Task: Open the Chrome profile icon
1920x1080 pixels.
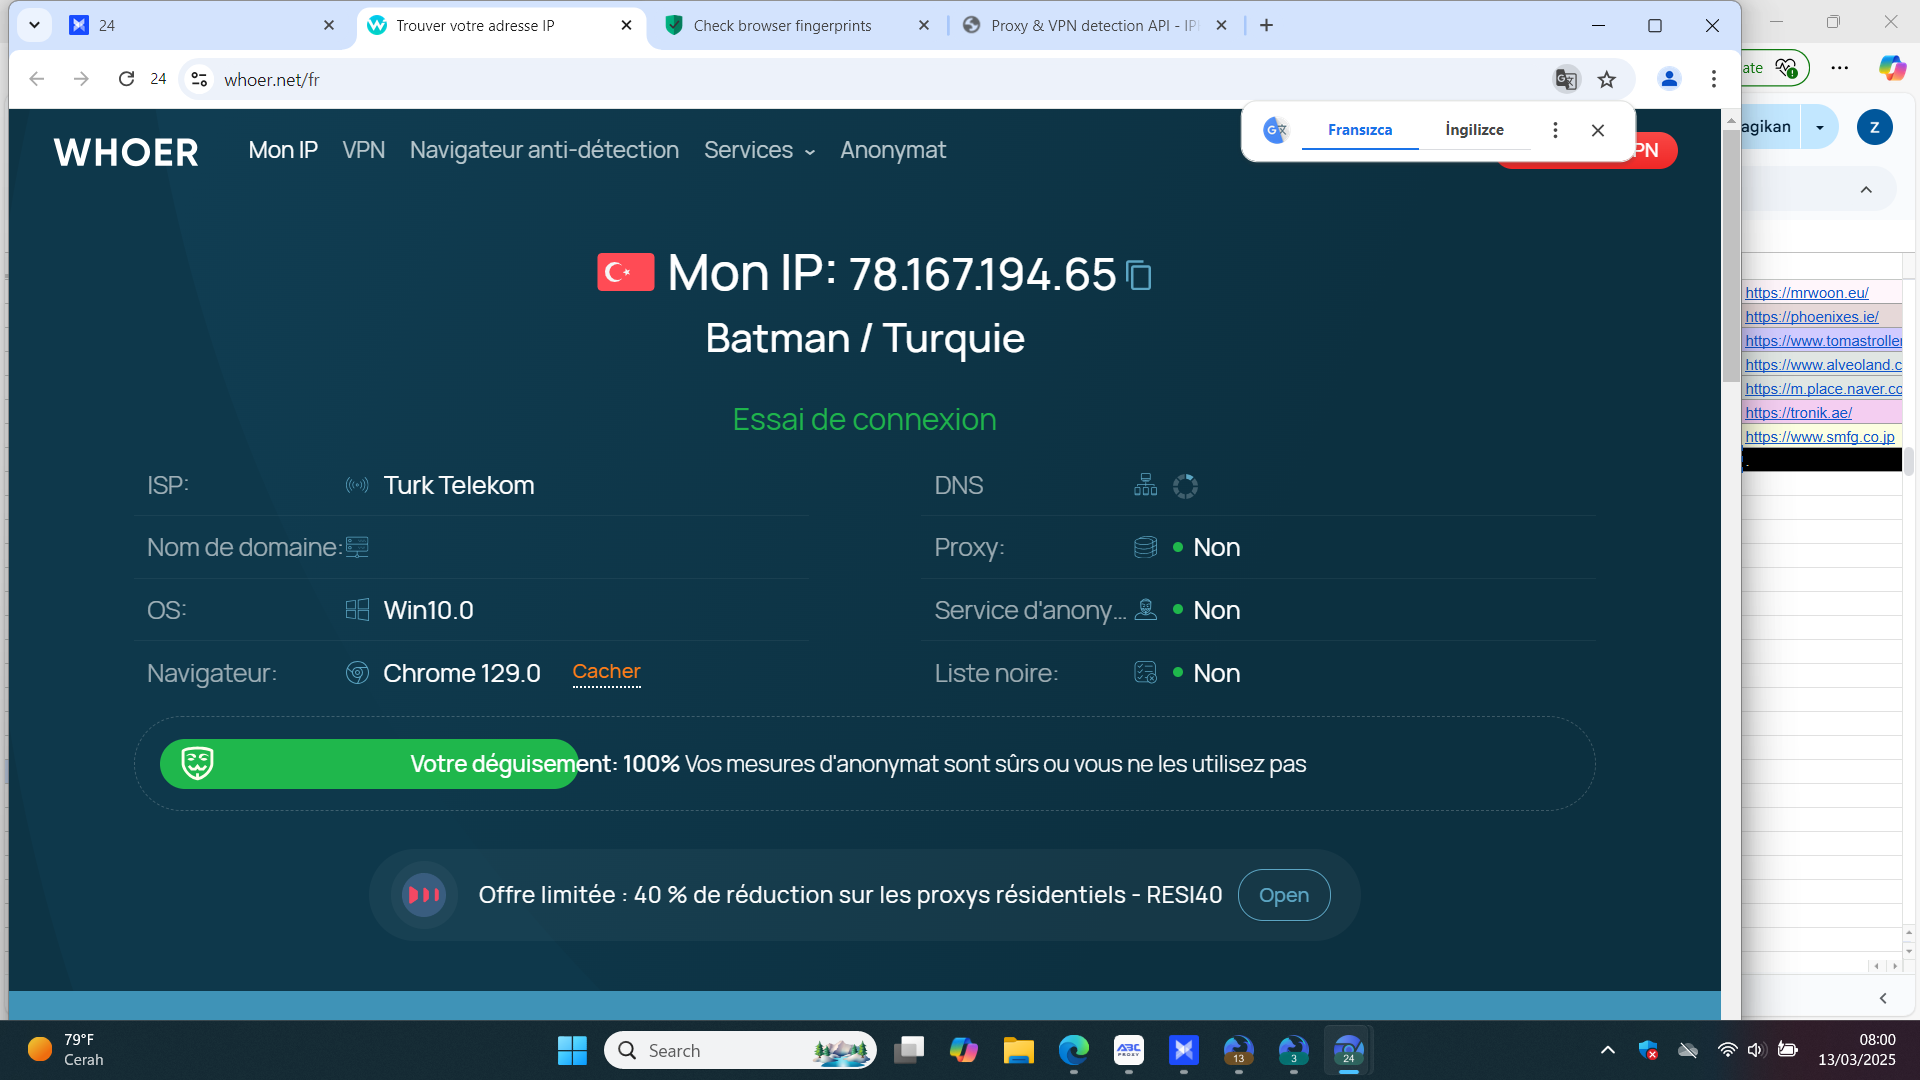Action: pos(1669,79)
